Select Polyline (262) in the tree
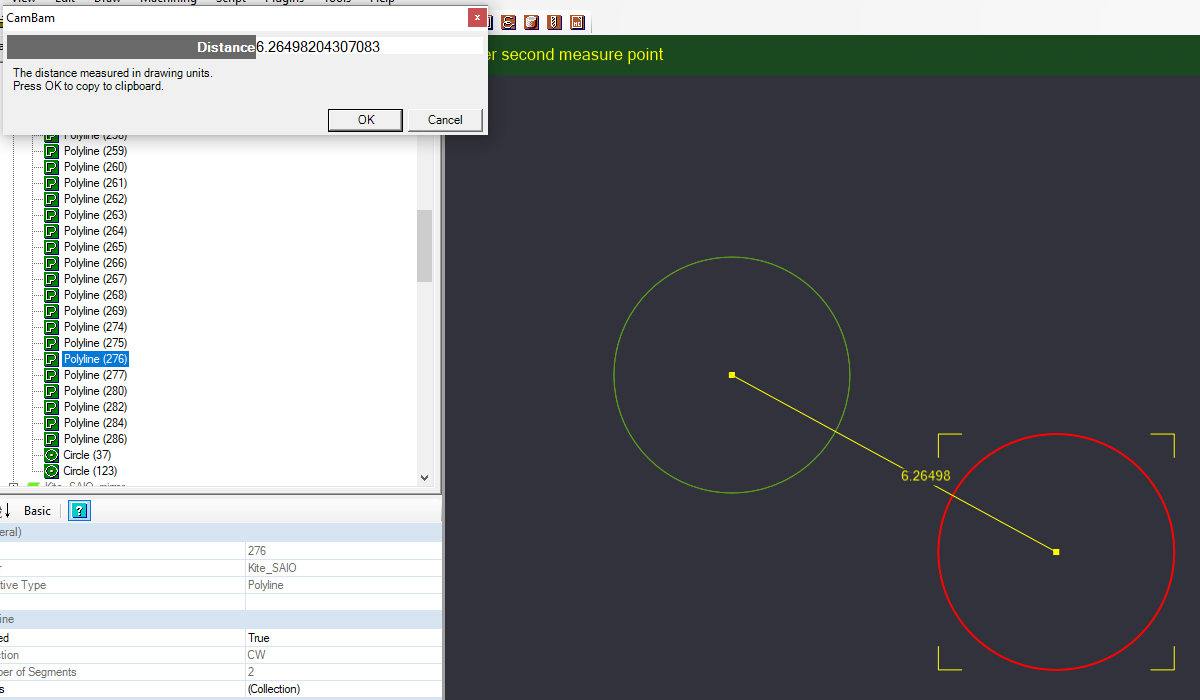The width and height of the screenshot is (1200, 700). [x=95, y=199]
